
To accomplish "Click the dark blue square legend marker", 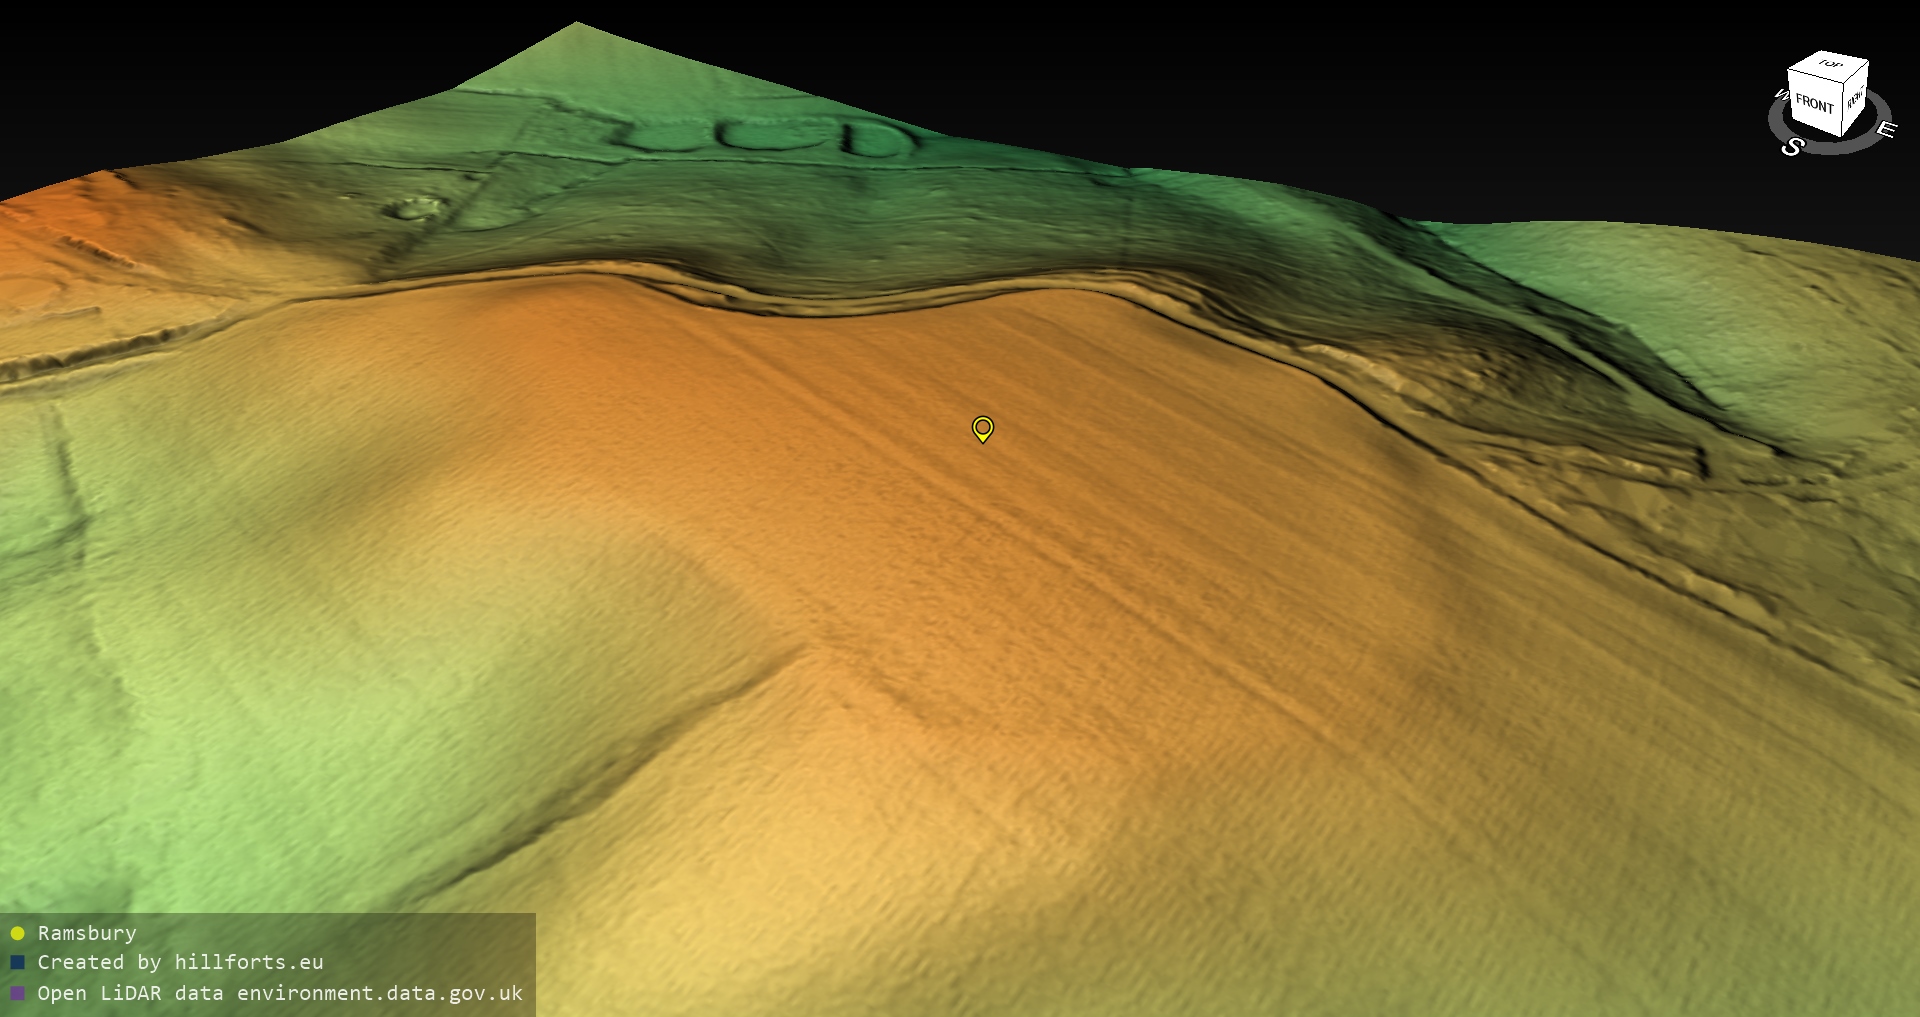I will 17,963.
